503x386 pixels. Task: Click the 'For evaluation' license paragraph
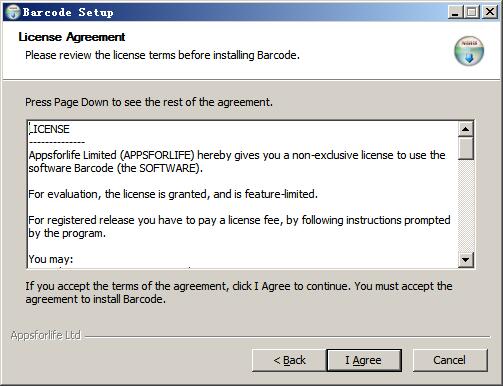pos(173,194)
